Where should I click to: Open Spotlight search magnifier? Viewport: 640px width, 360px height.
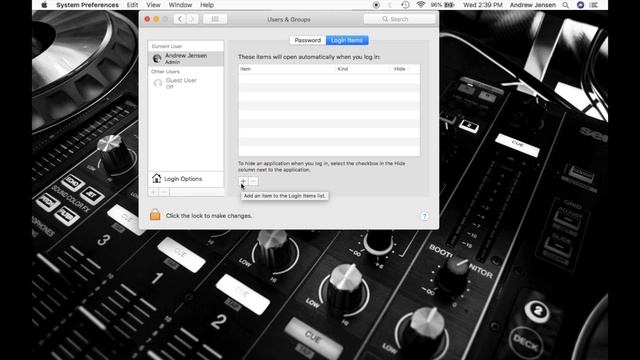pyautogui.click(x=565, y=5)
